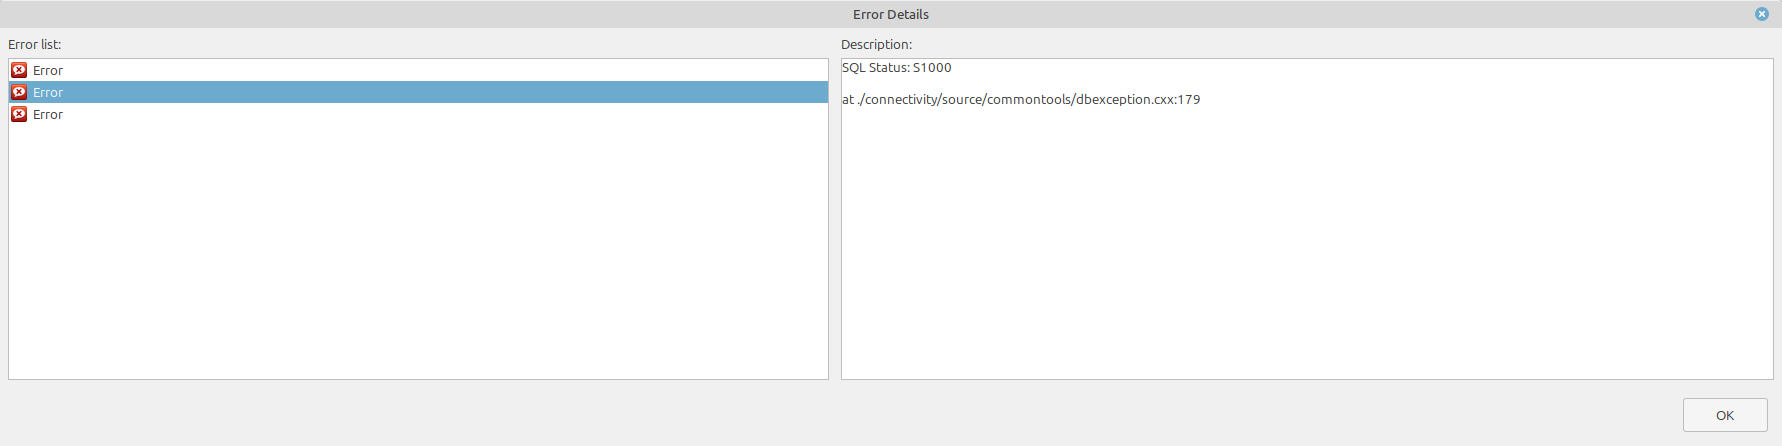Image resolution: width=1782 pixels, height=446 pixels.
Task: Select the first Error entry in the list
Action: coord(48,70)
